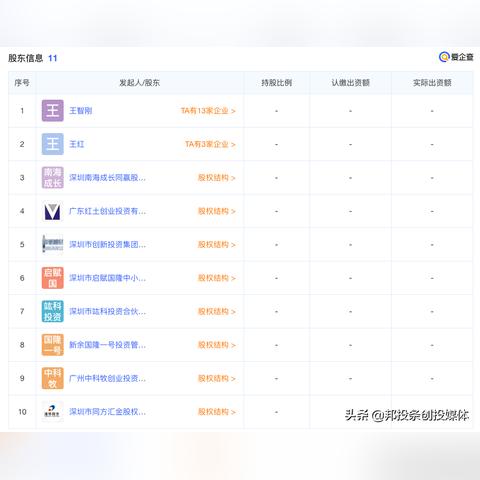
Task: Open shareholder 王智刚 profile link
Action: (x=80, y=111)
